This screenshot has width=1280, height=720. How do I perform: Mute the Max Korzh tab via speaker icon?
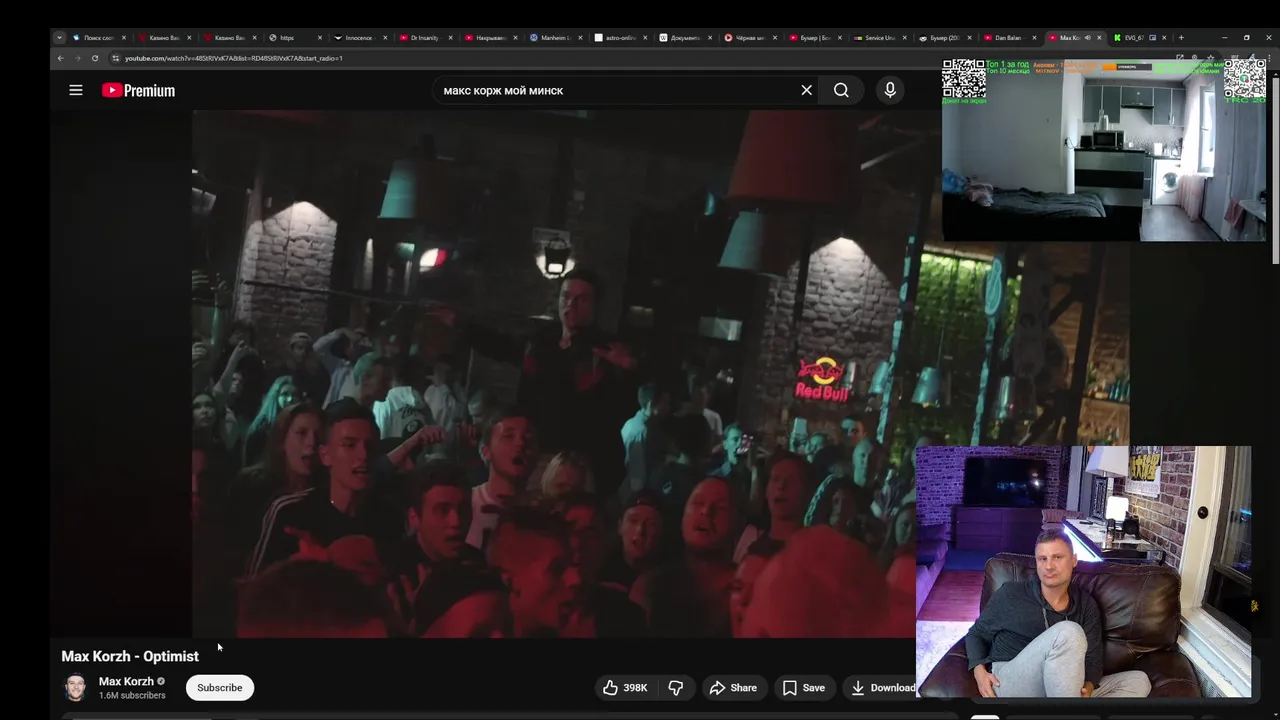(x=1088, y=38)
